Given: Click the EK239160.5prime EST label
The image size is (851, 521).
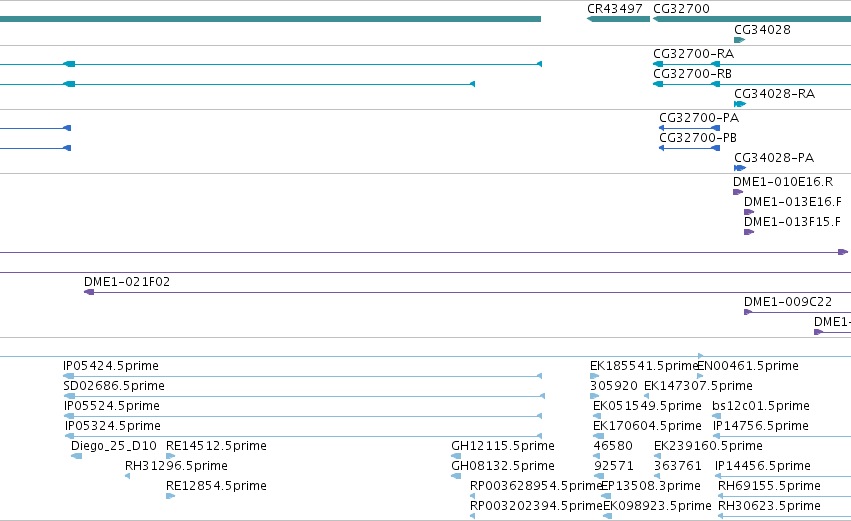Looking at the screenshot, I should 708,447.
